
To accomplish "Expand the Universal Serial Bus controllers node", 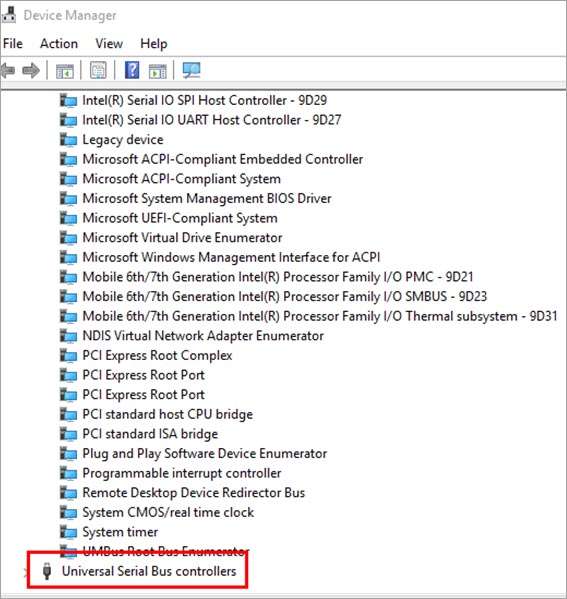I will pos(25,572).
